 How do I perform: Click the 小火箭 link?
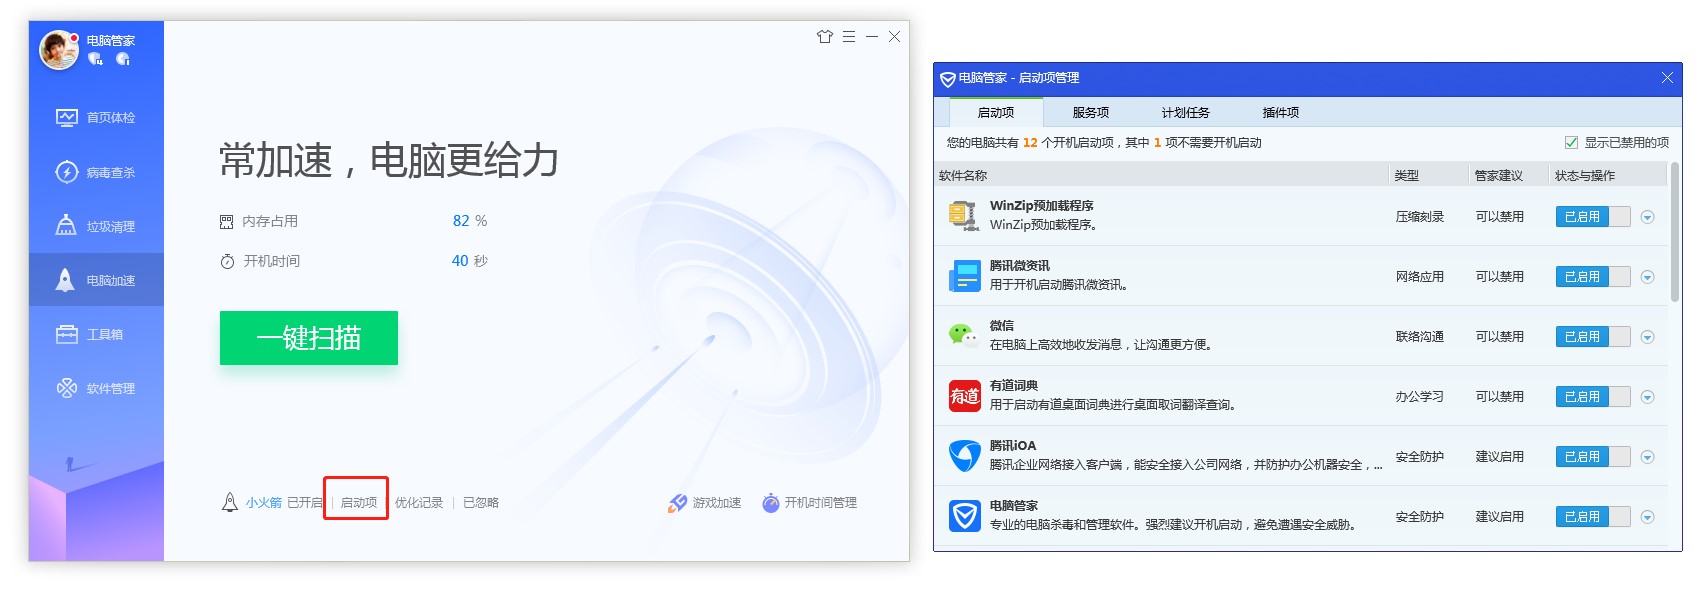(264, 503)
